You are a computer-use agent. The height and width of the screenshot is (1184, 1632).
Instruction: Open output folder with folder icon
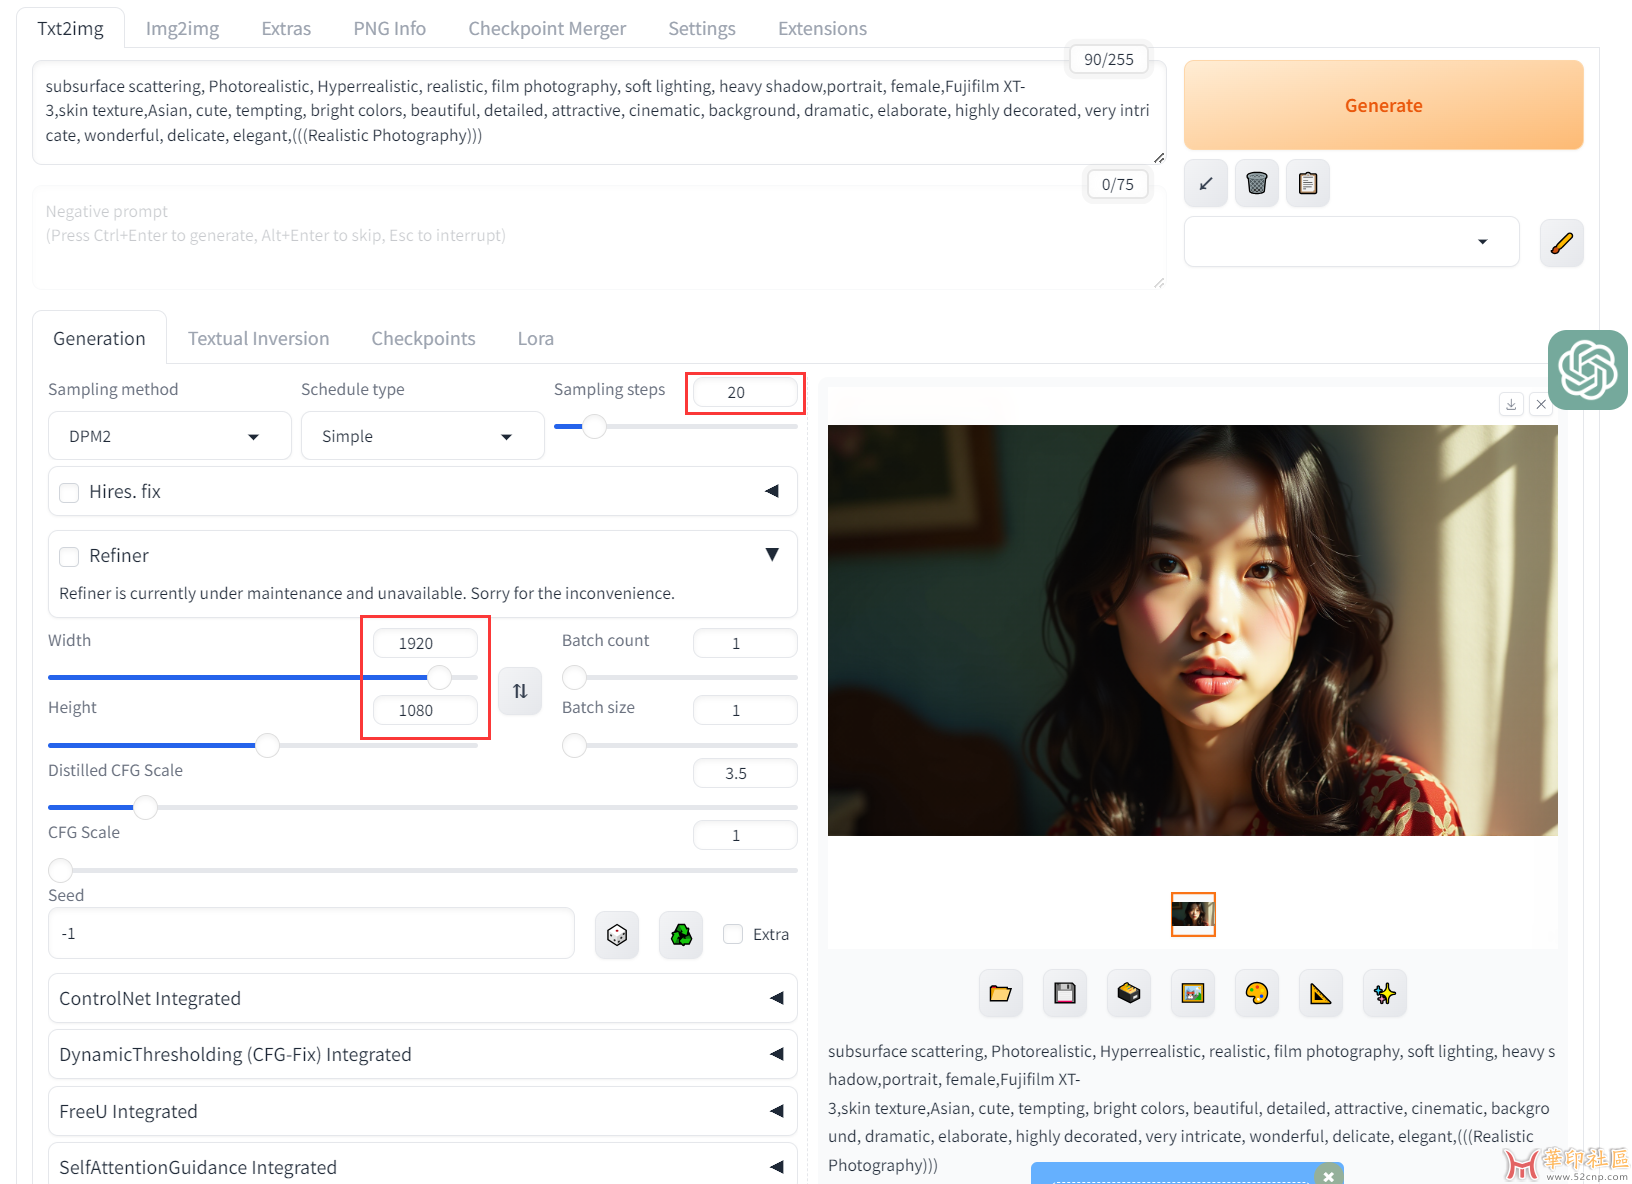click(1000, 993)
